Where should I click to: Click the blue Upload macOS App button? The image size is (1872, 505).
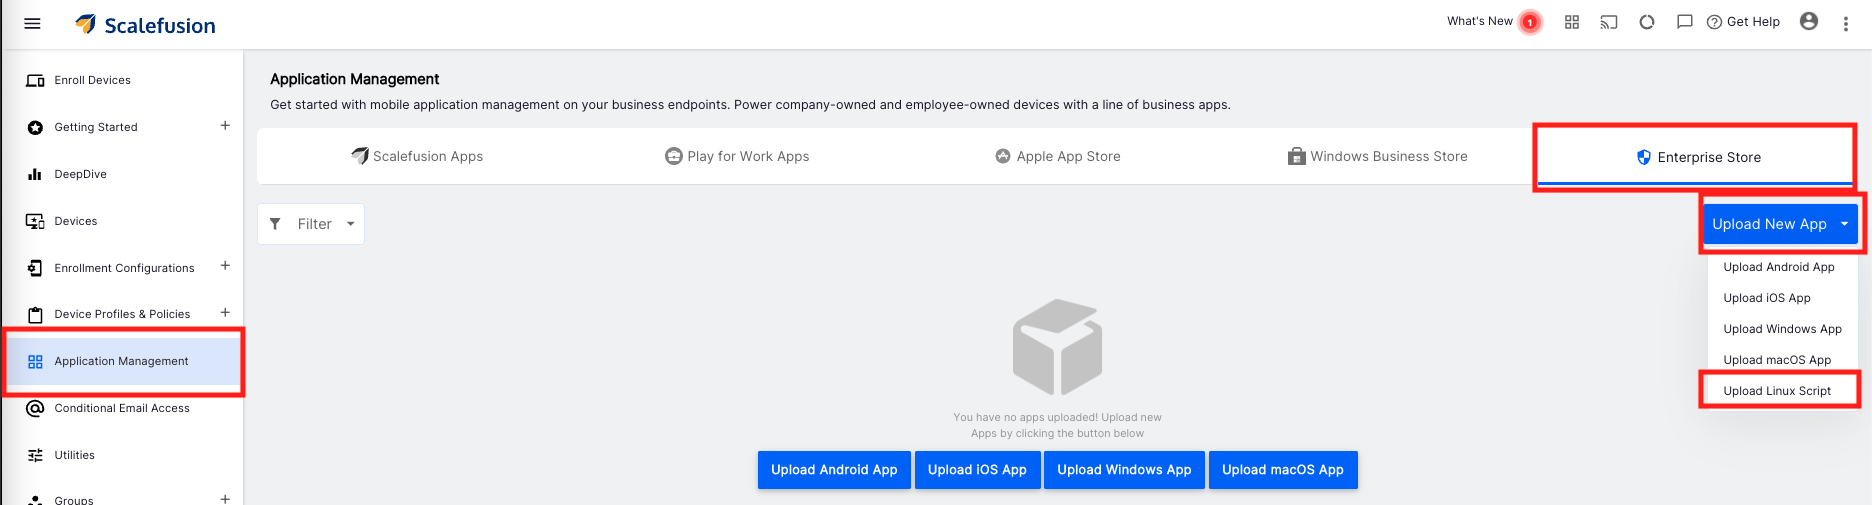click(1283, 470)
